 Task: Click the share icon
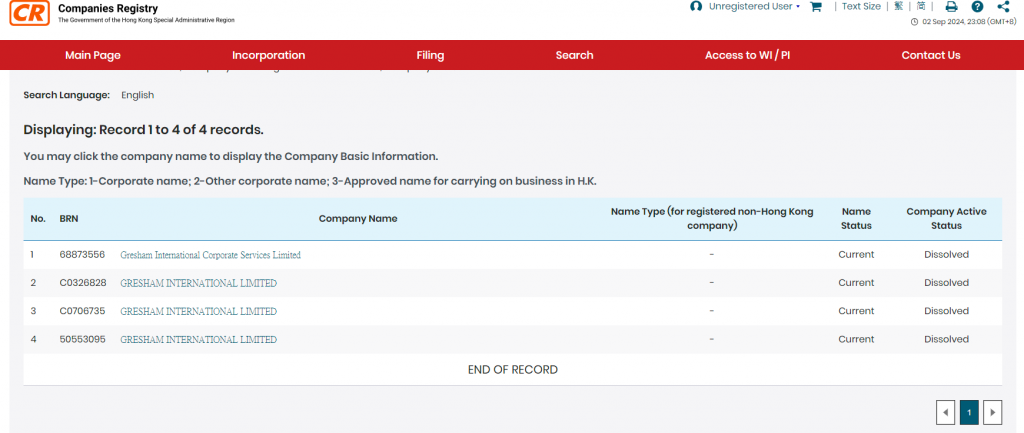[x=1004, y=7]
